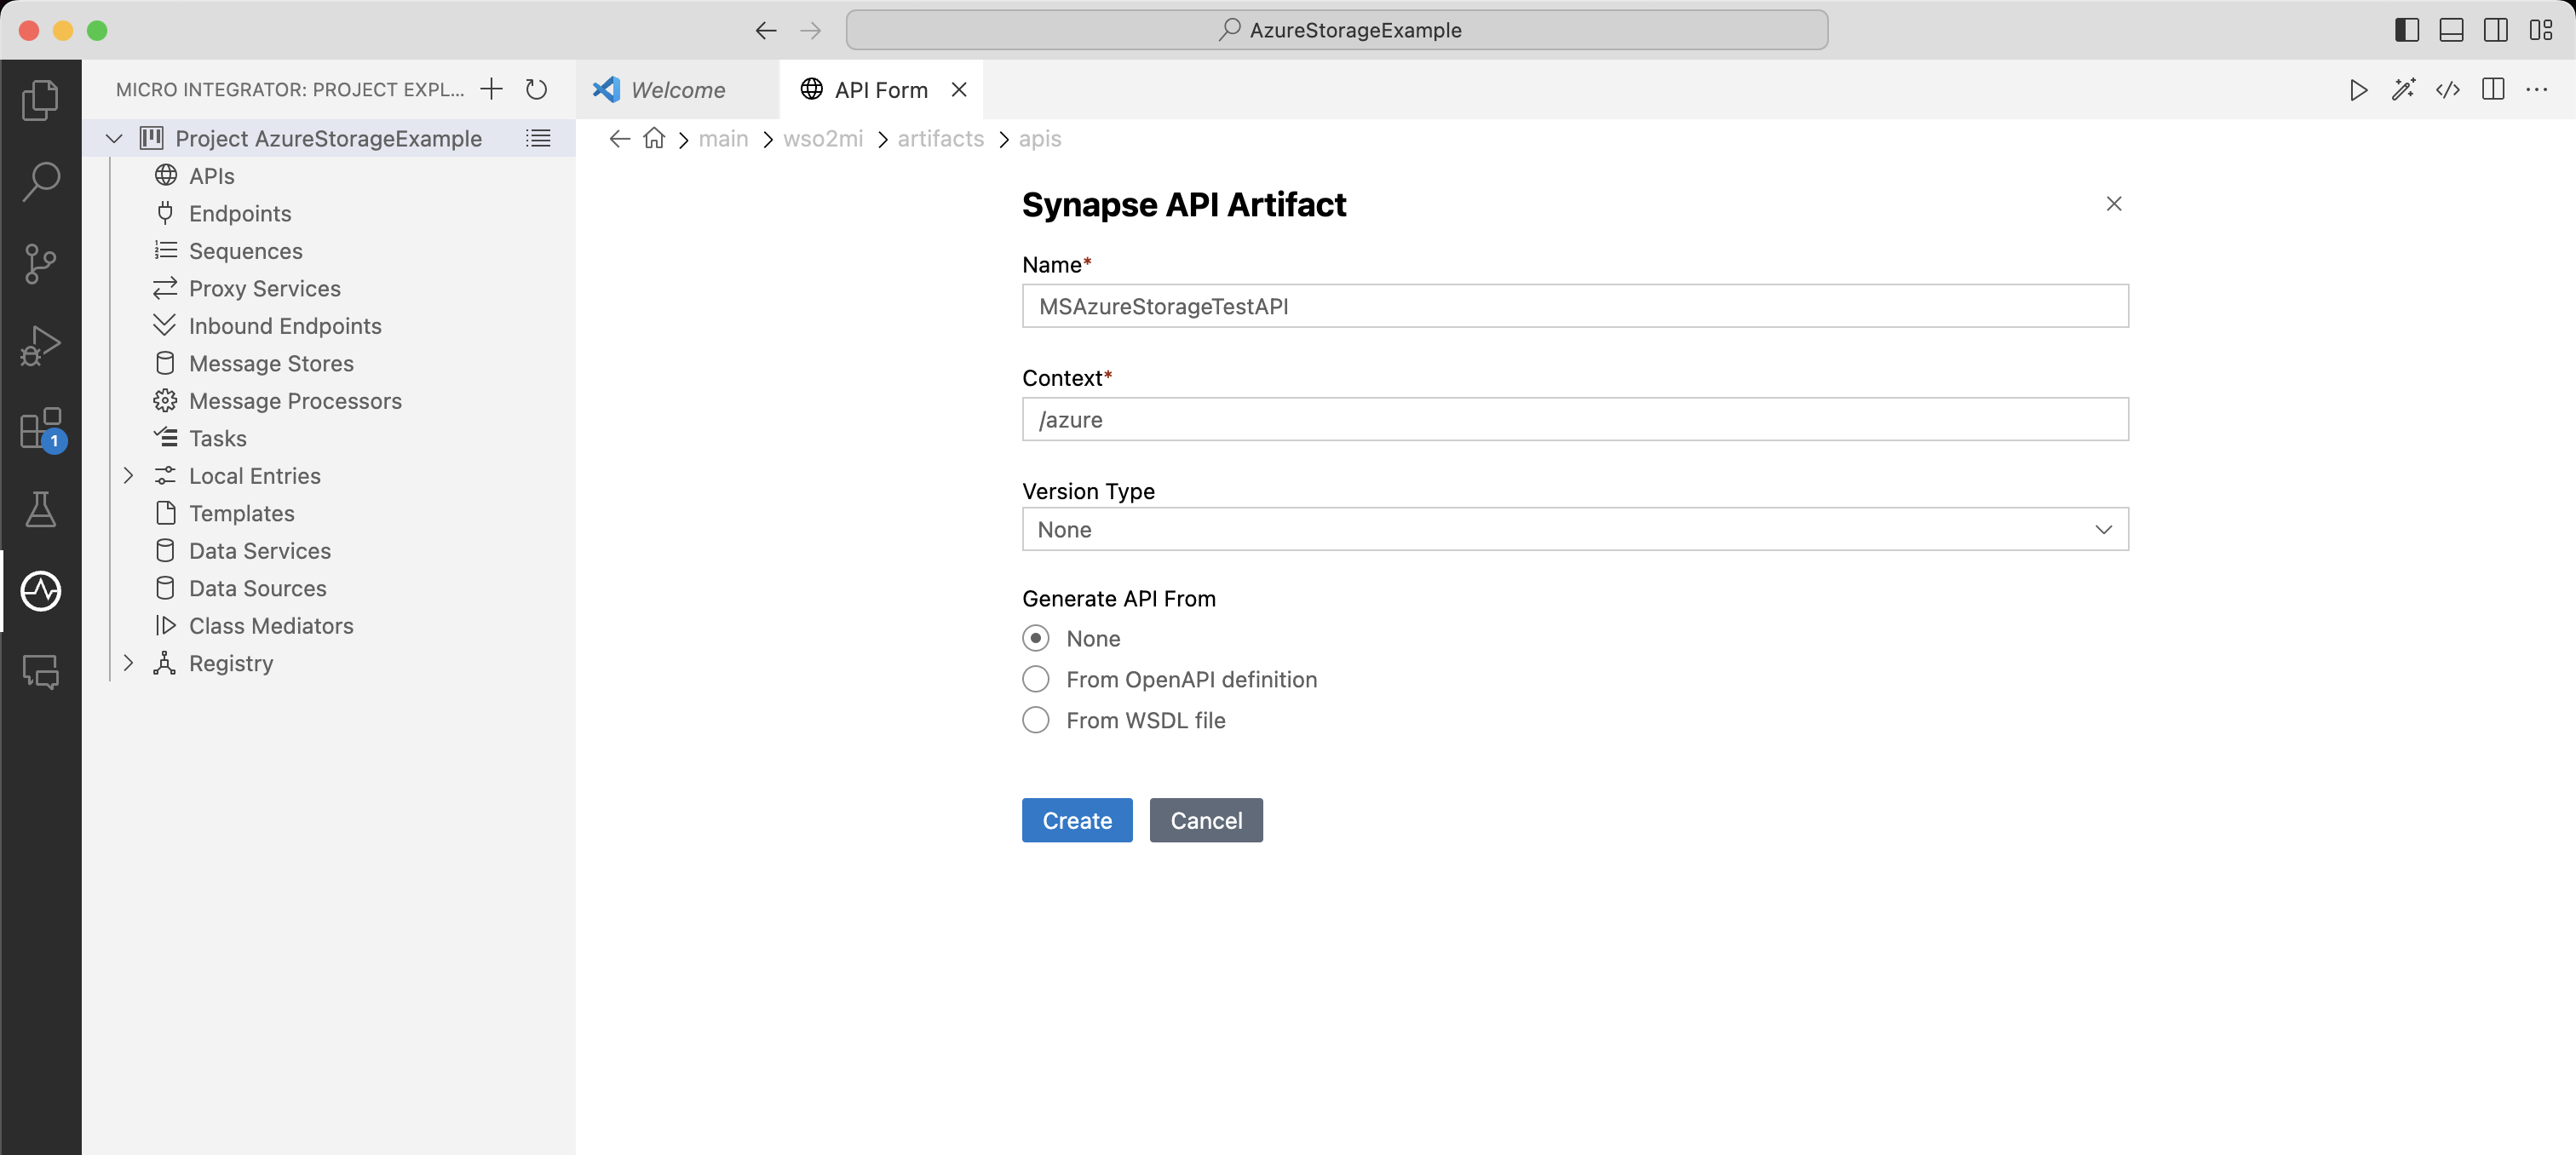The height and width of the screenshot is (1155, 2576).
Task: Focus the Name input field
Action: (x=1575, y=306)
